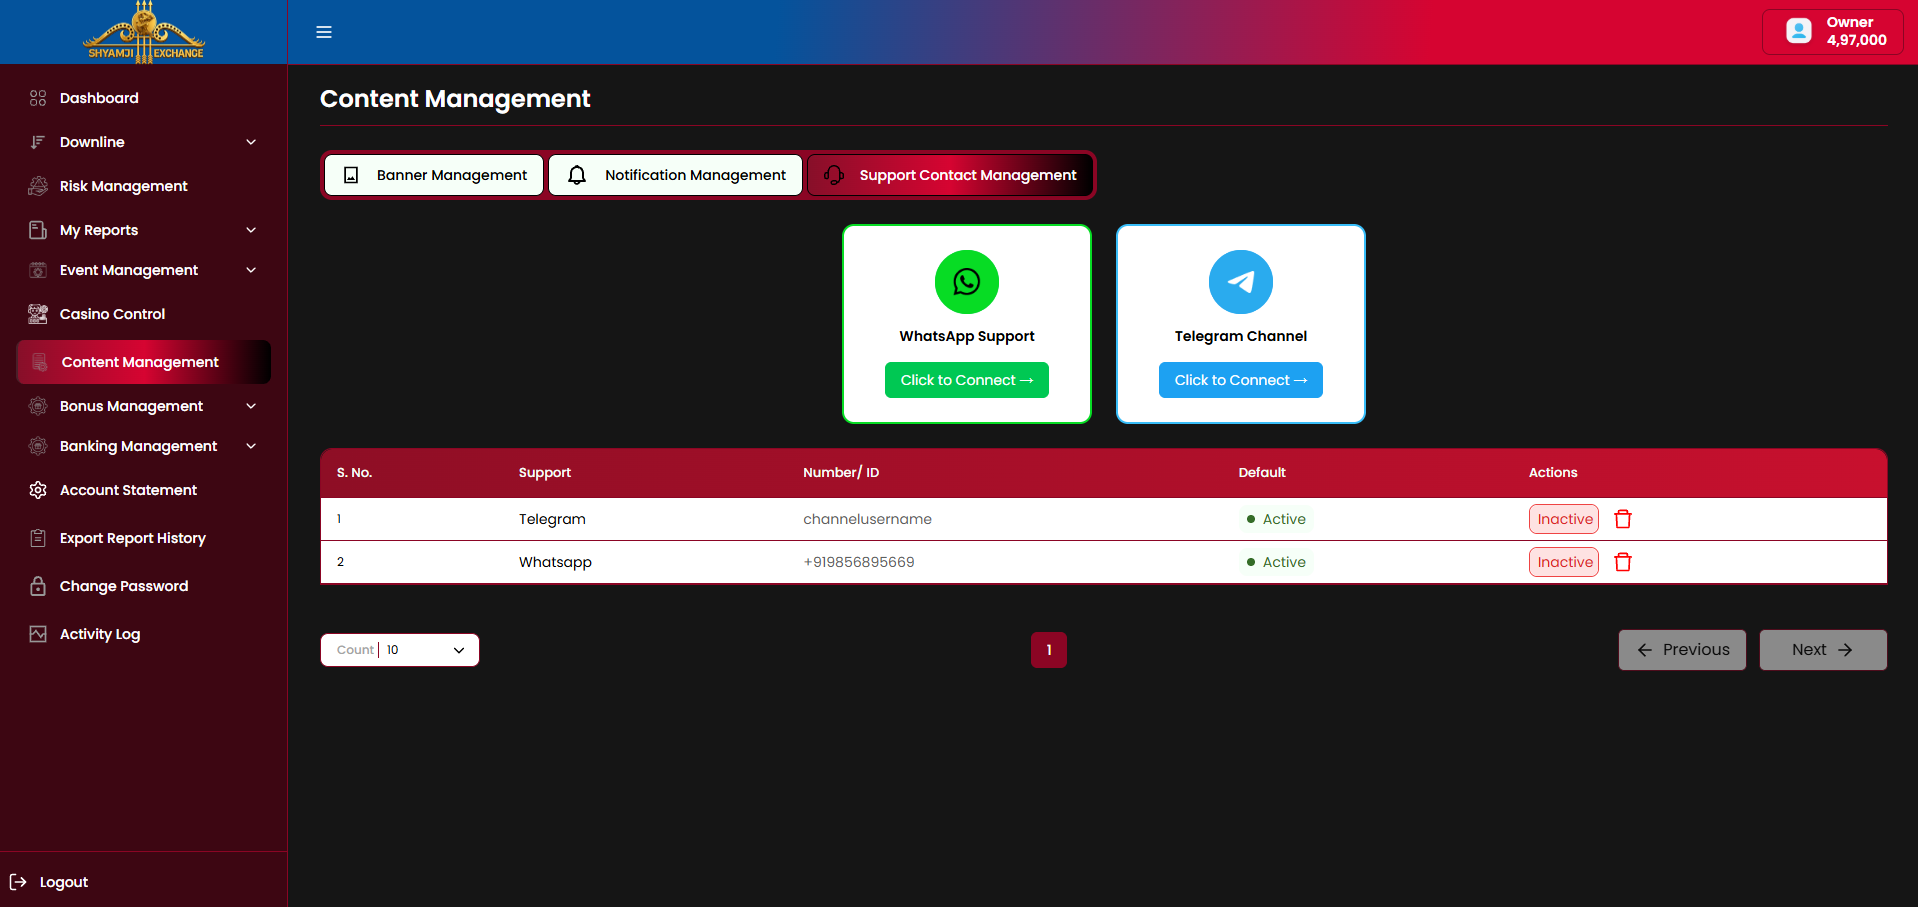The width and height of the screenshot is (1918, 907).
Task: Click the banner icon on Banner Management
Action: click(x=351, y=175)
